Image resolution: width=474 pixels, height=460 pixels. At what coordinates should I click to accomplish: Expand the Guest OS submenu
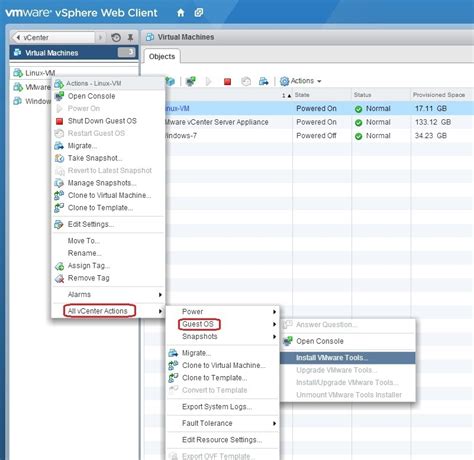(223, 324)
